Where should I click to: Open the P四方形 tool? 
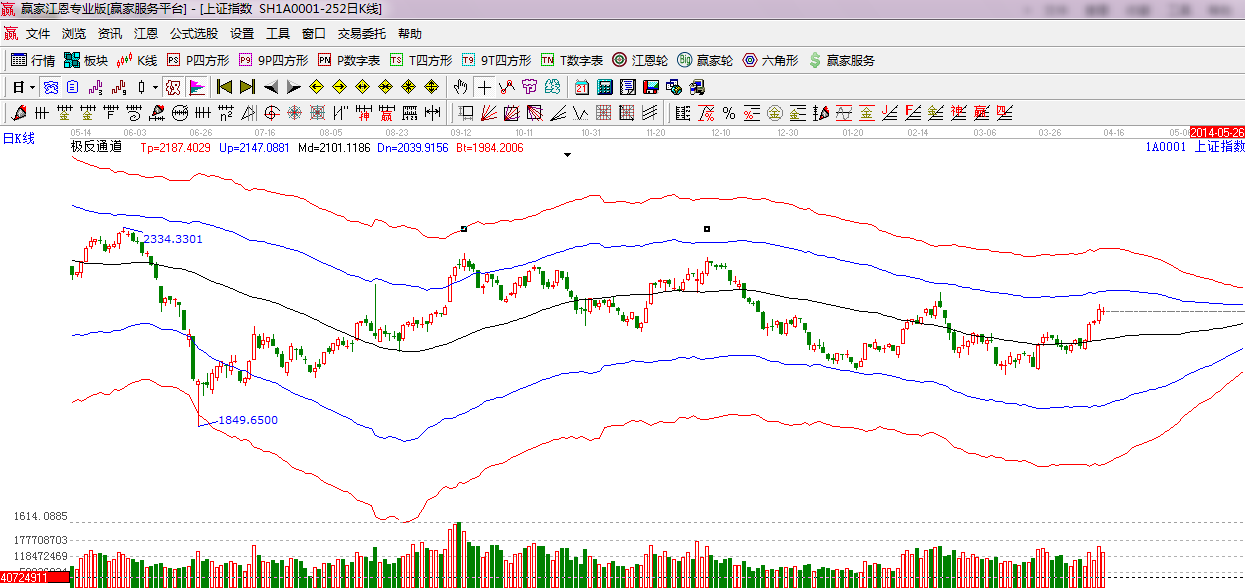point(197,60)
